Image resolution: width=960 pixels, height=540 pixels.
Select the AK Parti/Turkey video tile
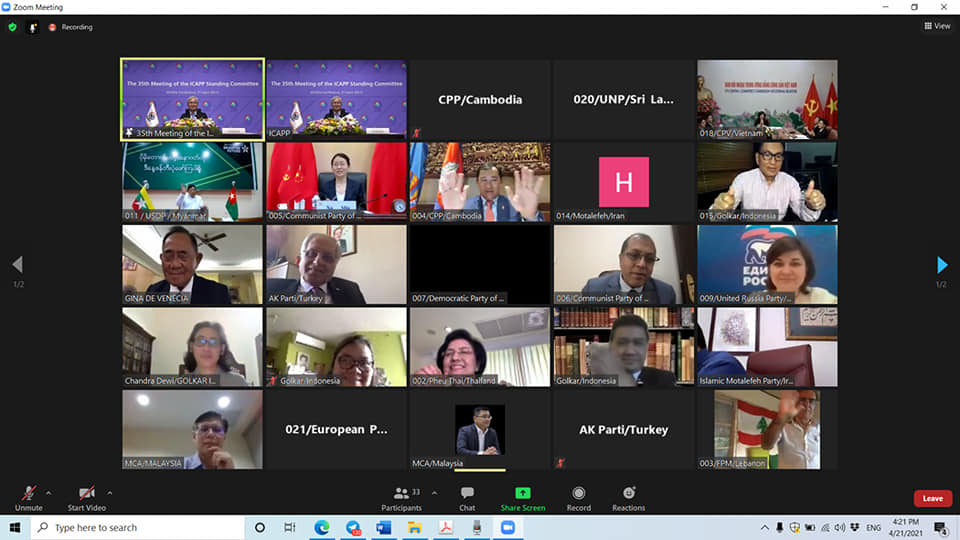336,264
